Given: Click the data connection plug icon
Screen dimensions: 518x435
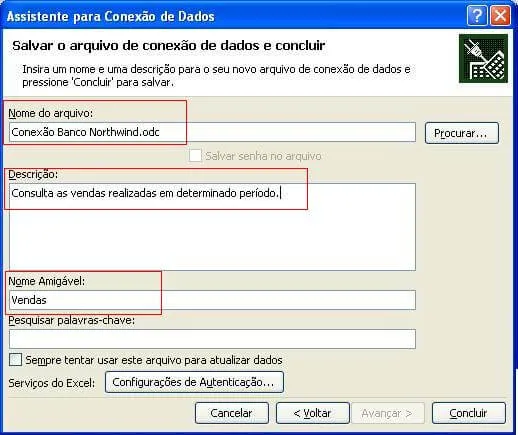Looking at the screenshot, I should coord(483,59).
